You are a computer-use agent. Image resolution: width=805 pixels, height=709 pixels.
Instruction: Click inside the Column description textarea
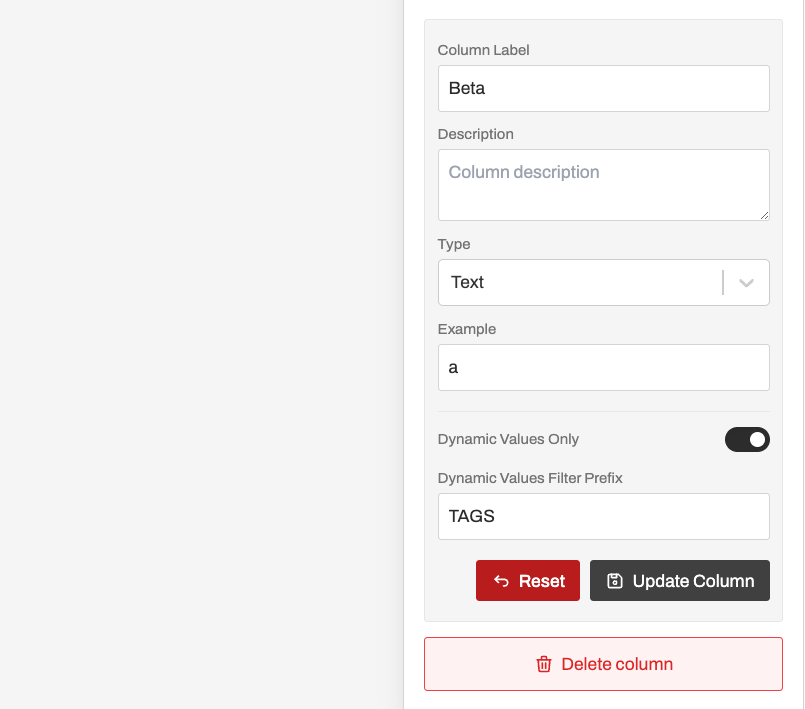[x=603, y=185]
